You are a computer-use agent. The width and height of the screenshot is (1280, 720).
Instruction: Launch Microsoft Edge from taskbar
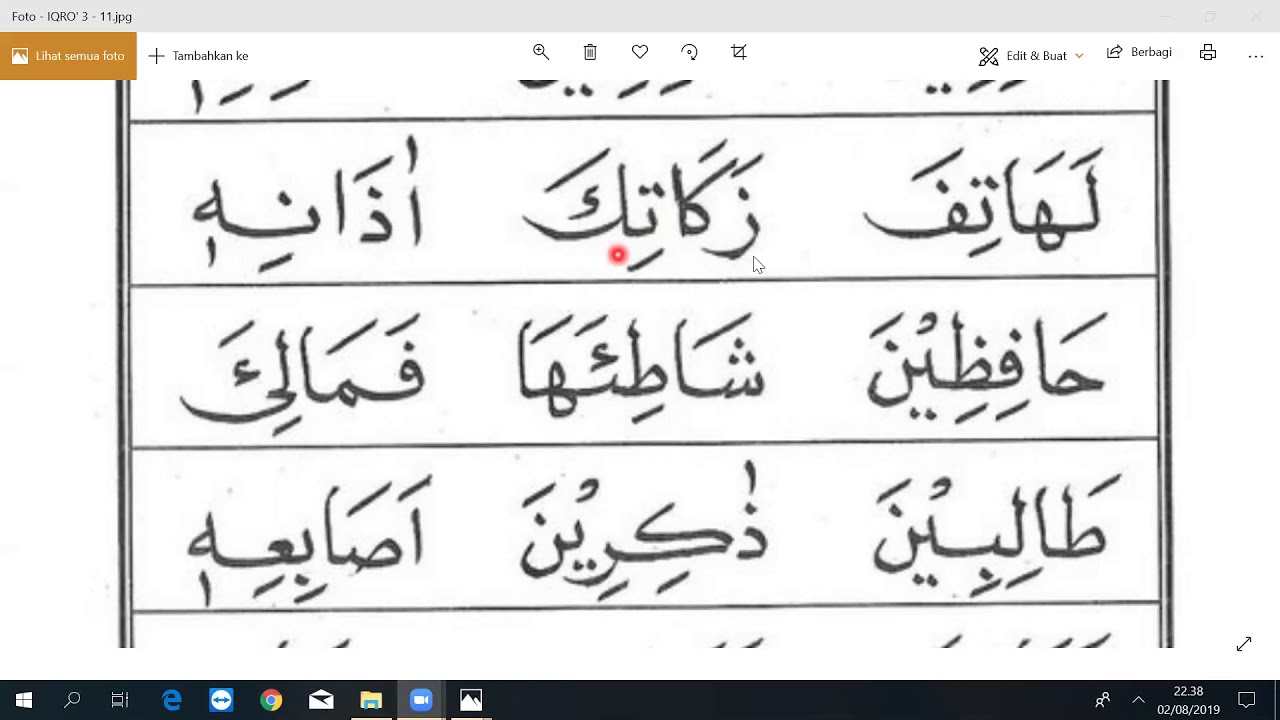coord(172,700)
